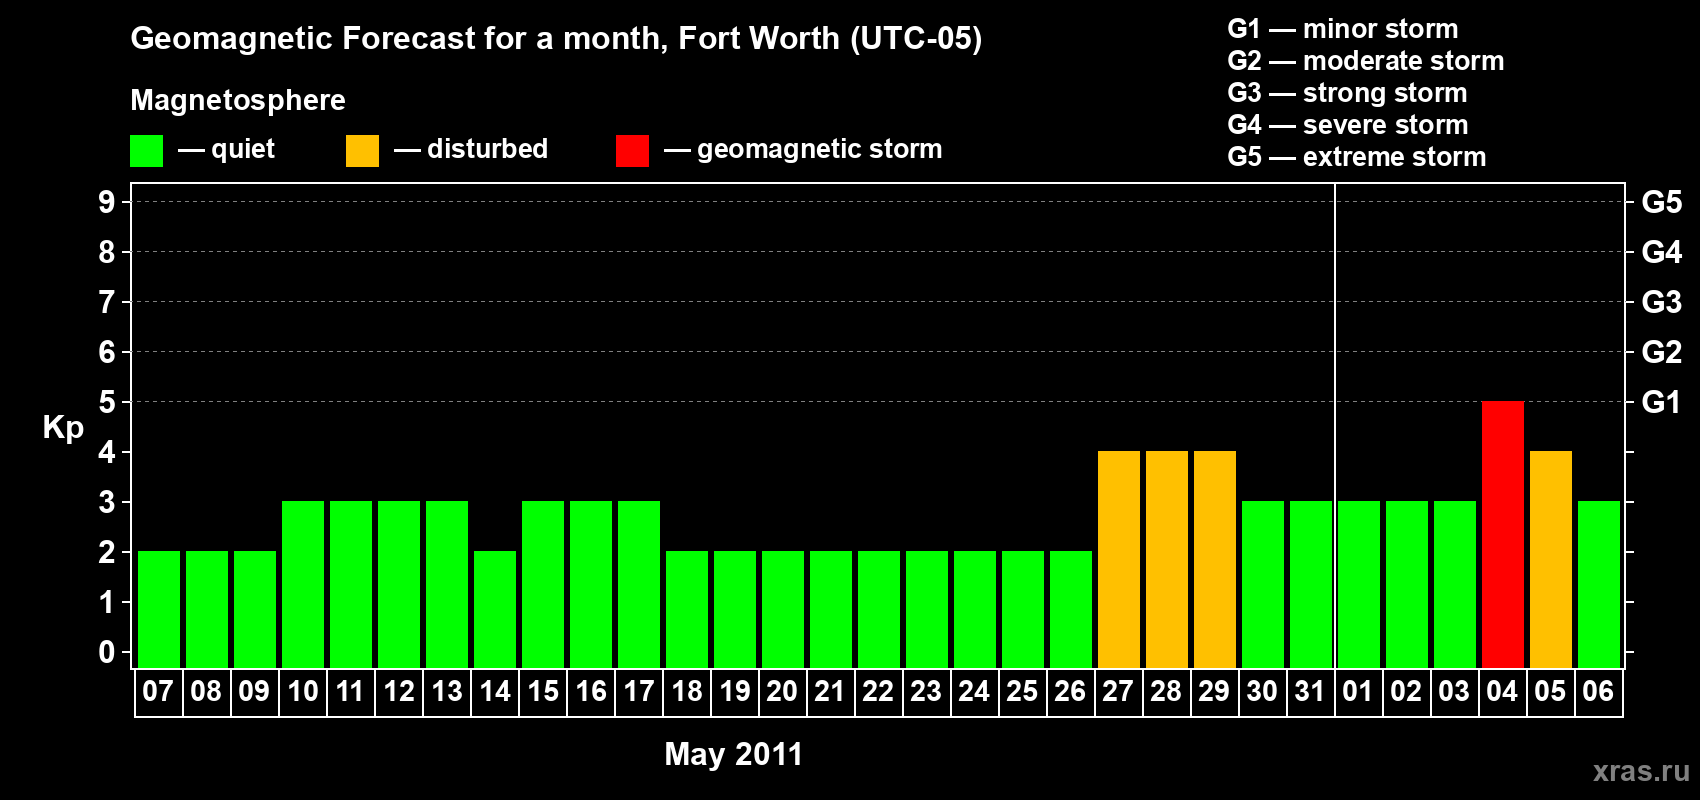Select the green bar for day 06
This screenshot has height=800, width=1700.
tap(1598, 584)
